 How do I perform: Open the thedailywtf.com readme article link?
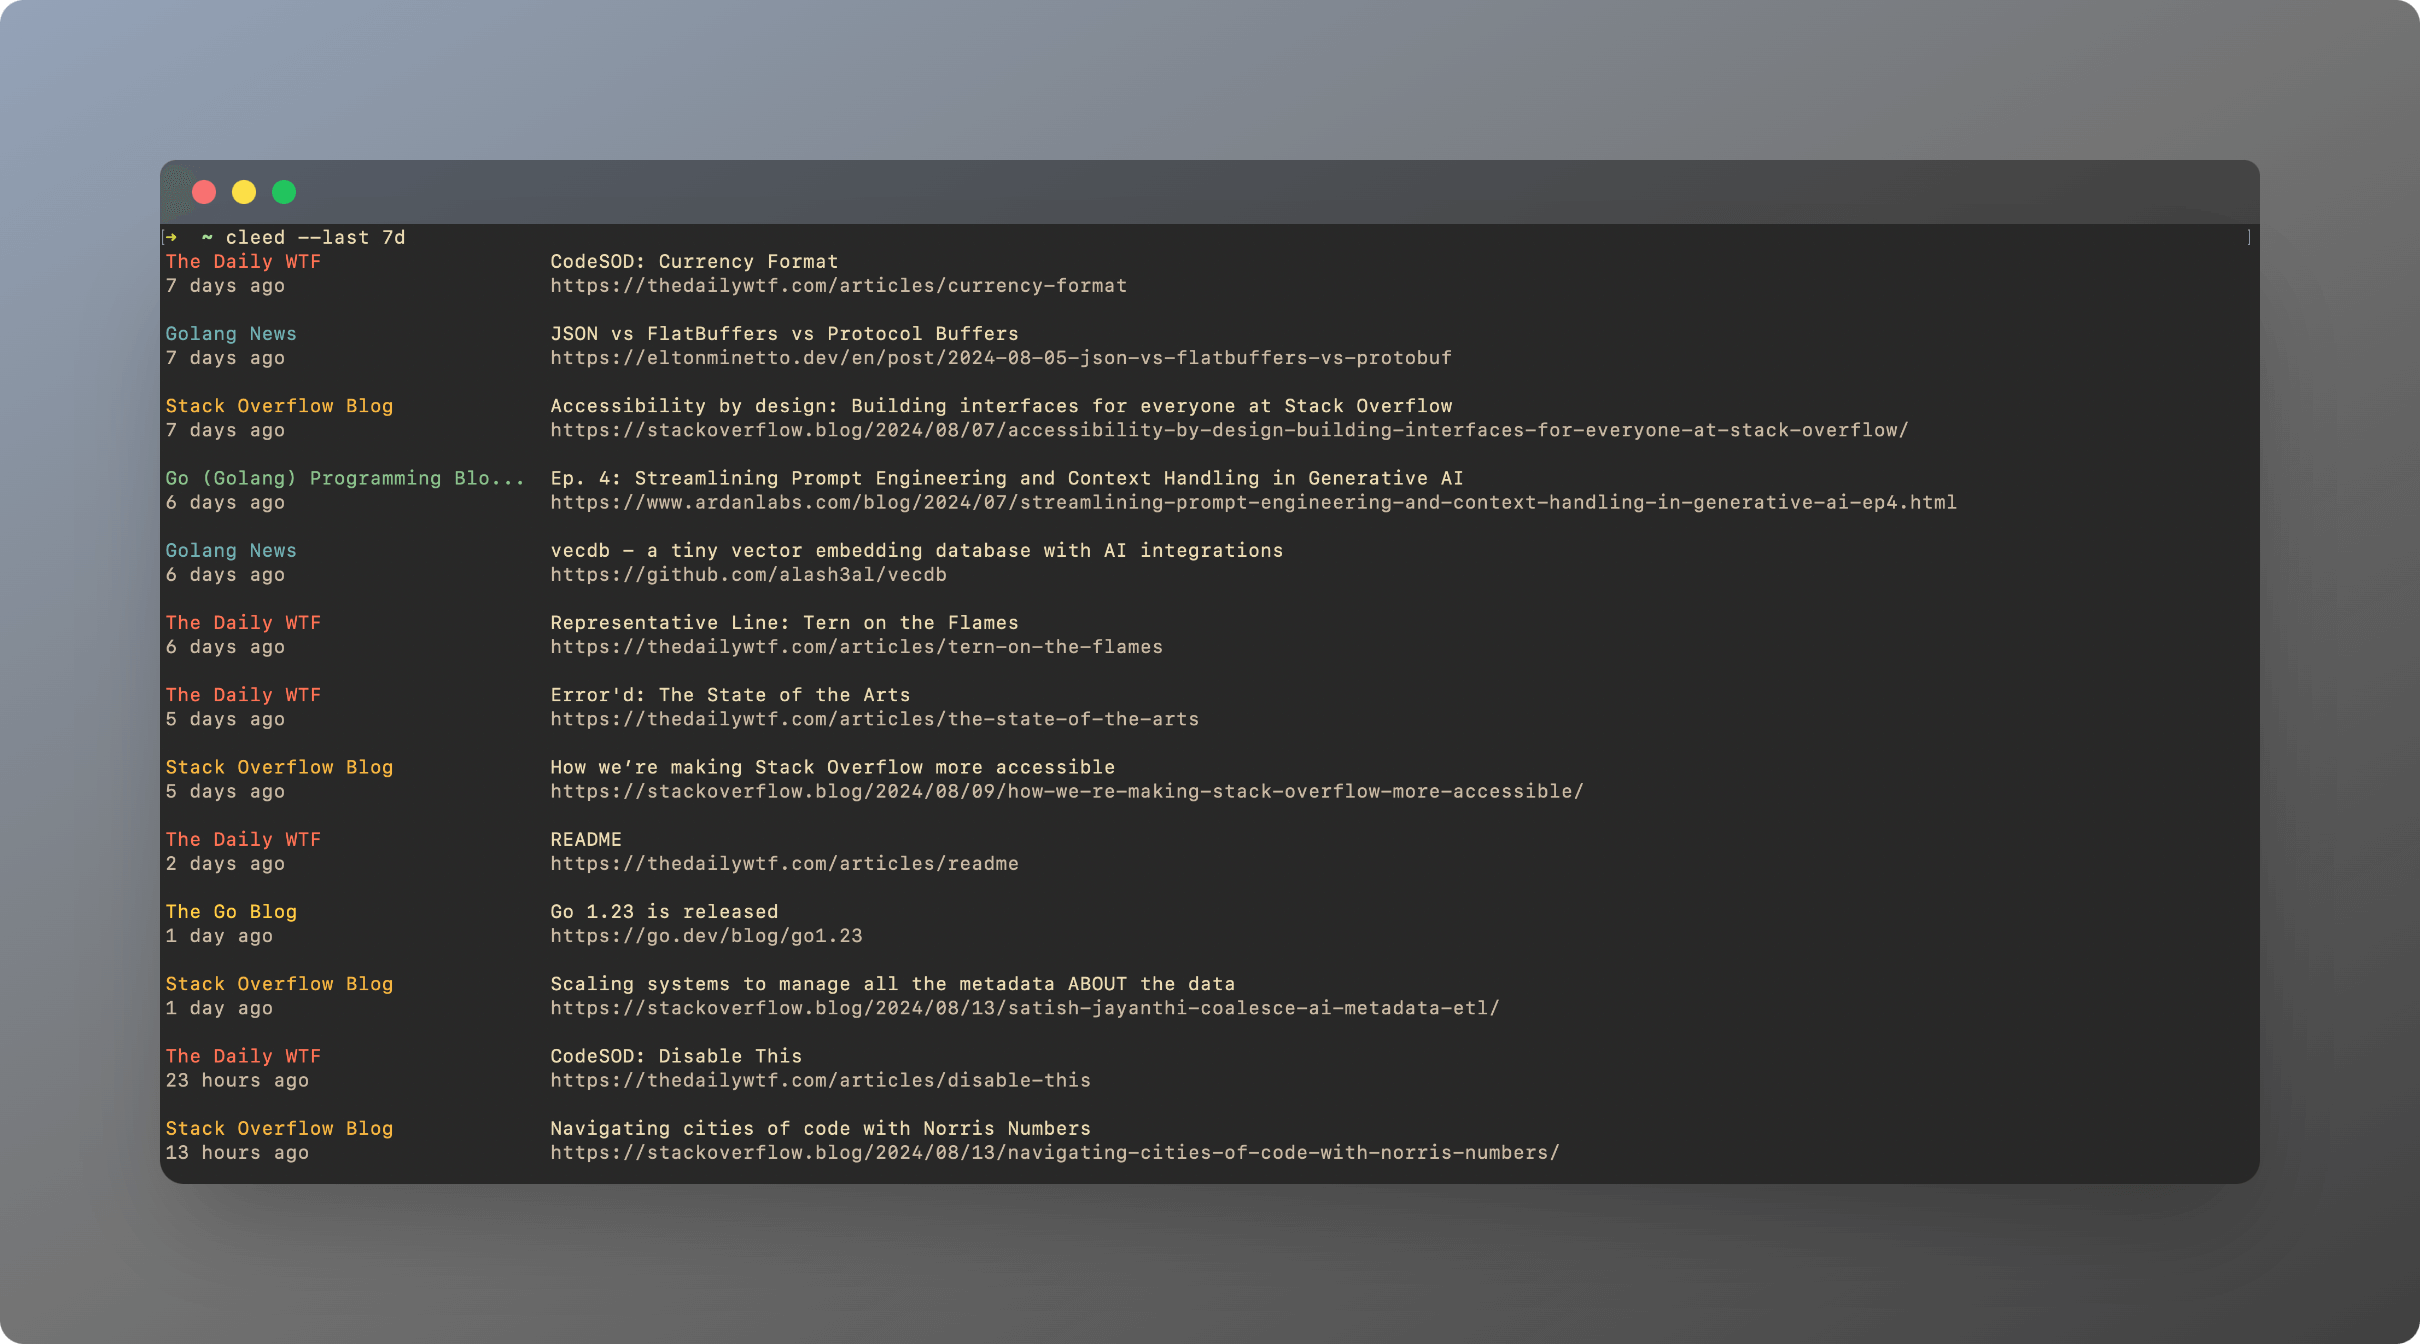click(784, 864)
